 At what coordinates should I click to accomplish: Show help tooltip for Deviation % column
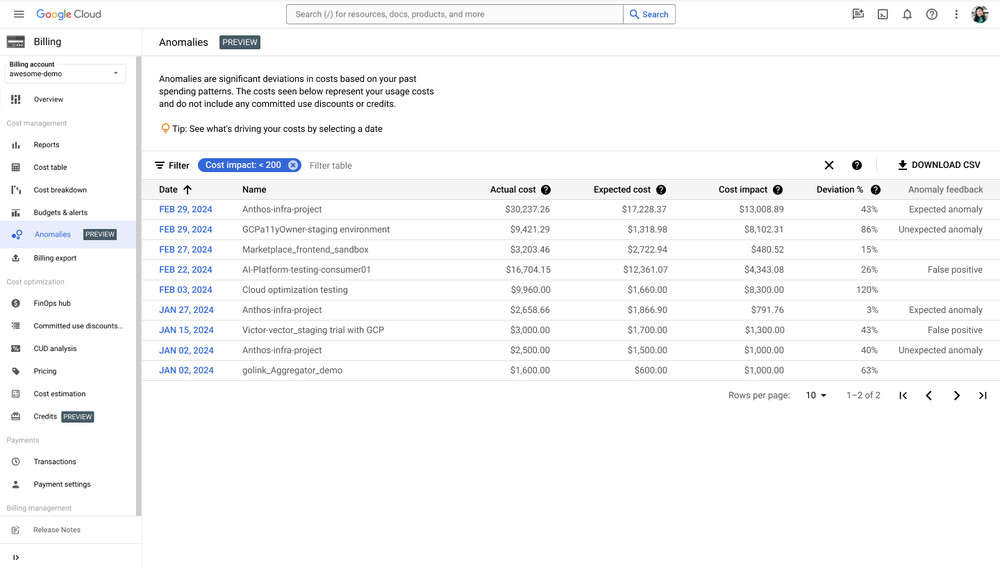pyautogui.click(x=875, y=190)
